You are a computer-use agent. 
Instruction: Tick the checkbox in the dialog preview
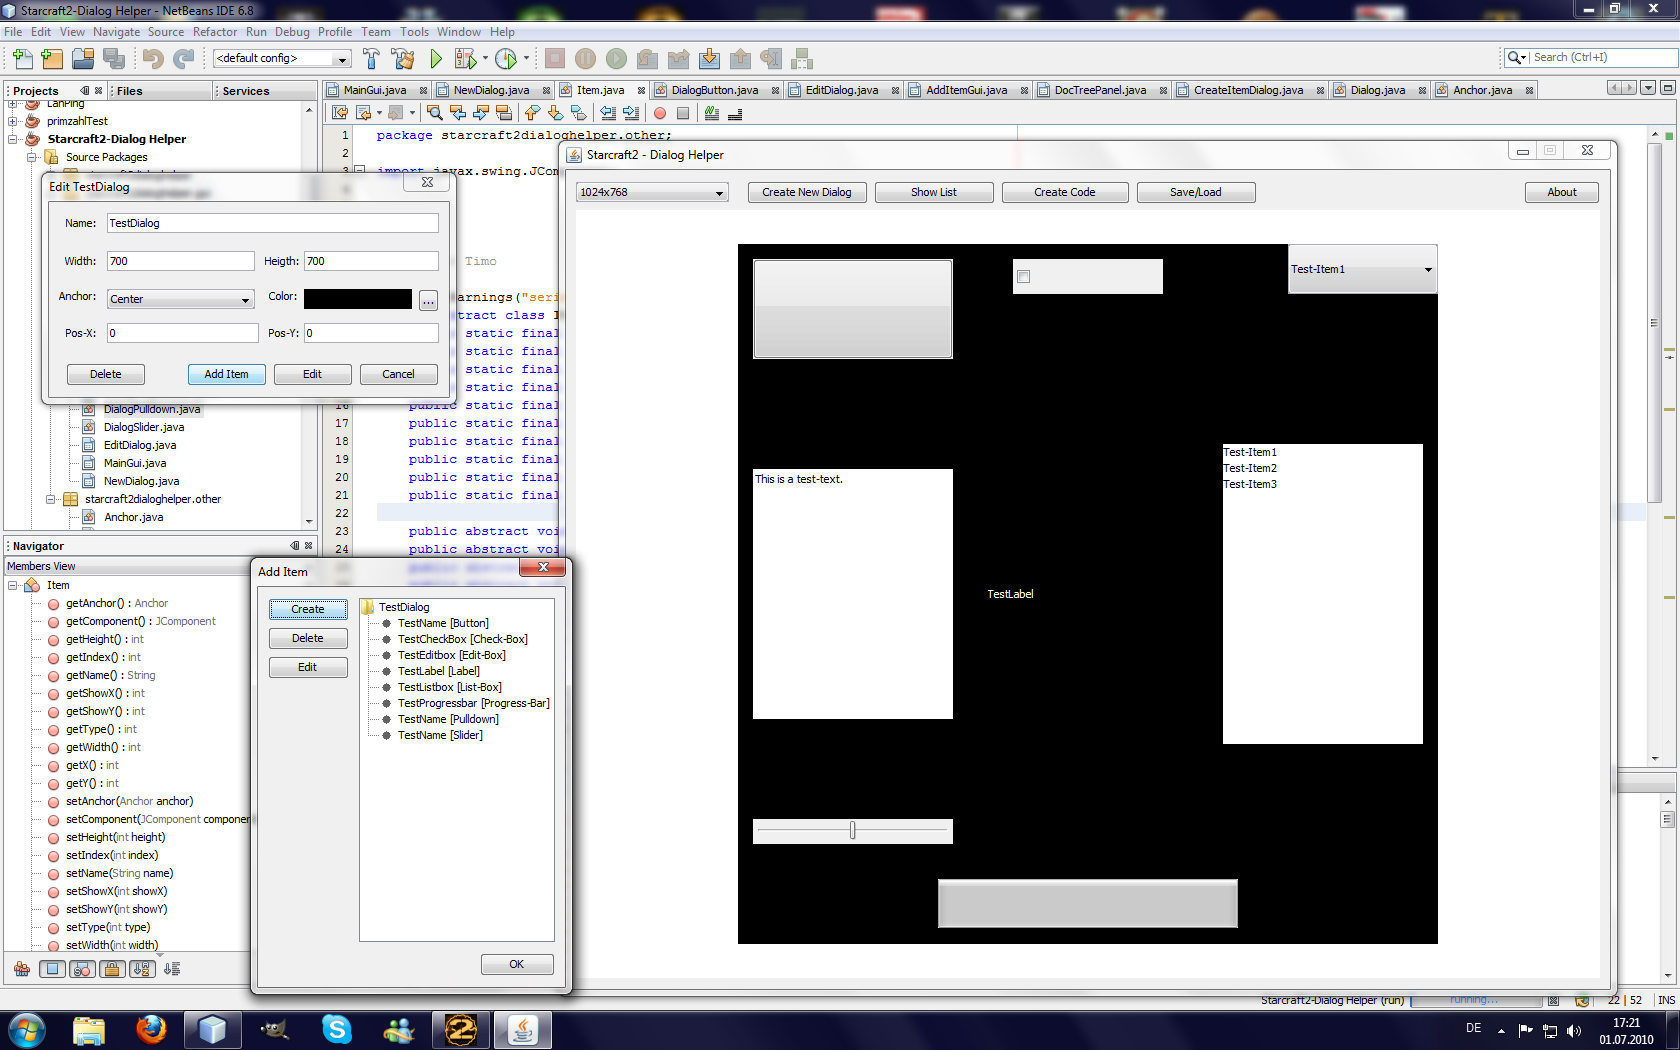[1023, 277]
